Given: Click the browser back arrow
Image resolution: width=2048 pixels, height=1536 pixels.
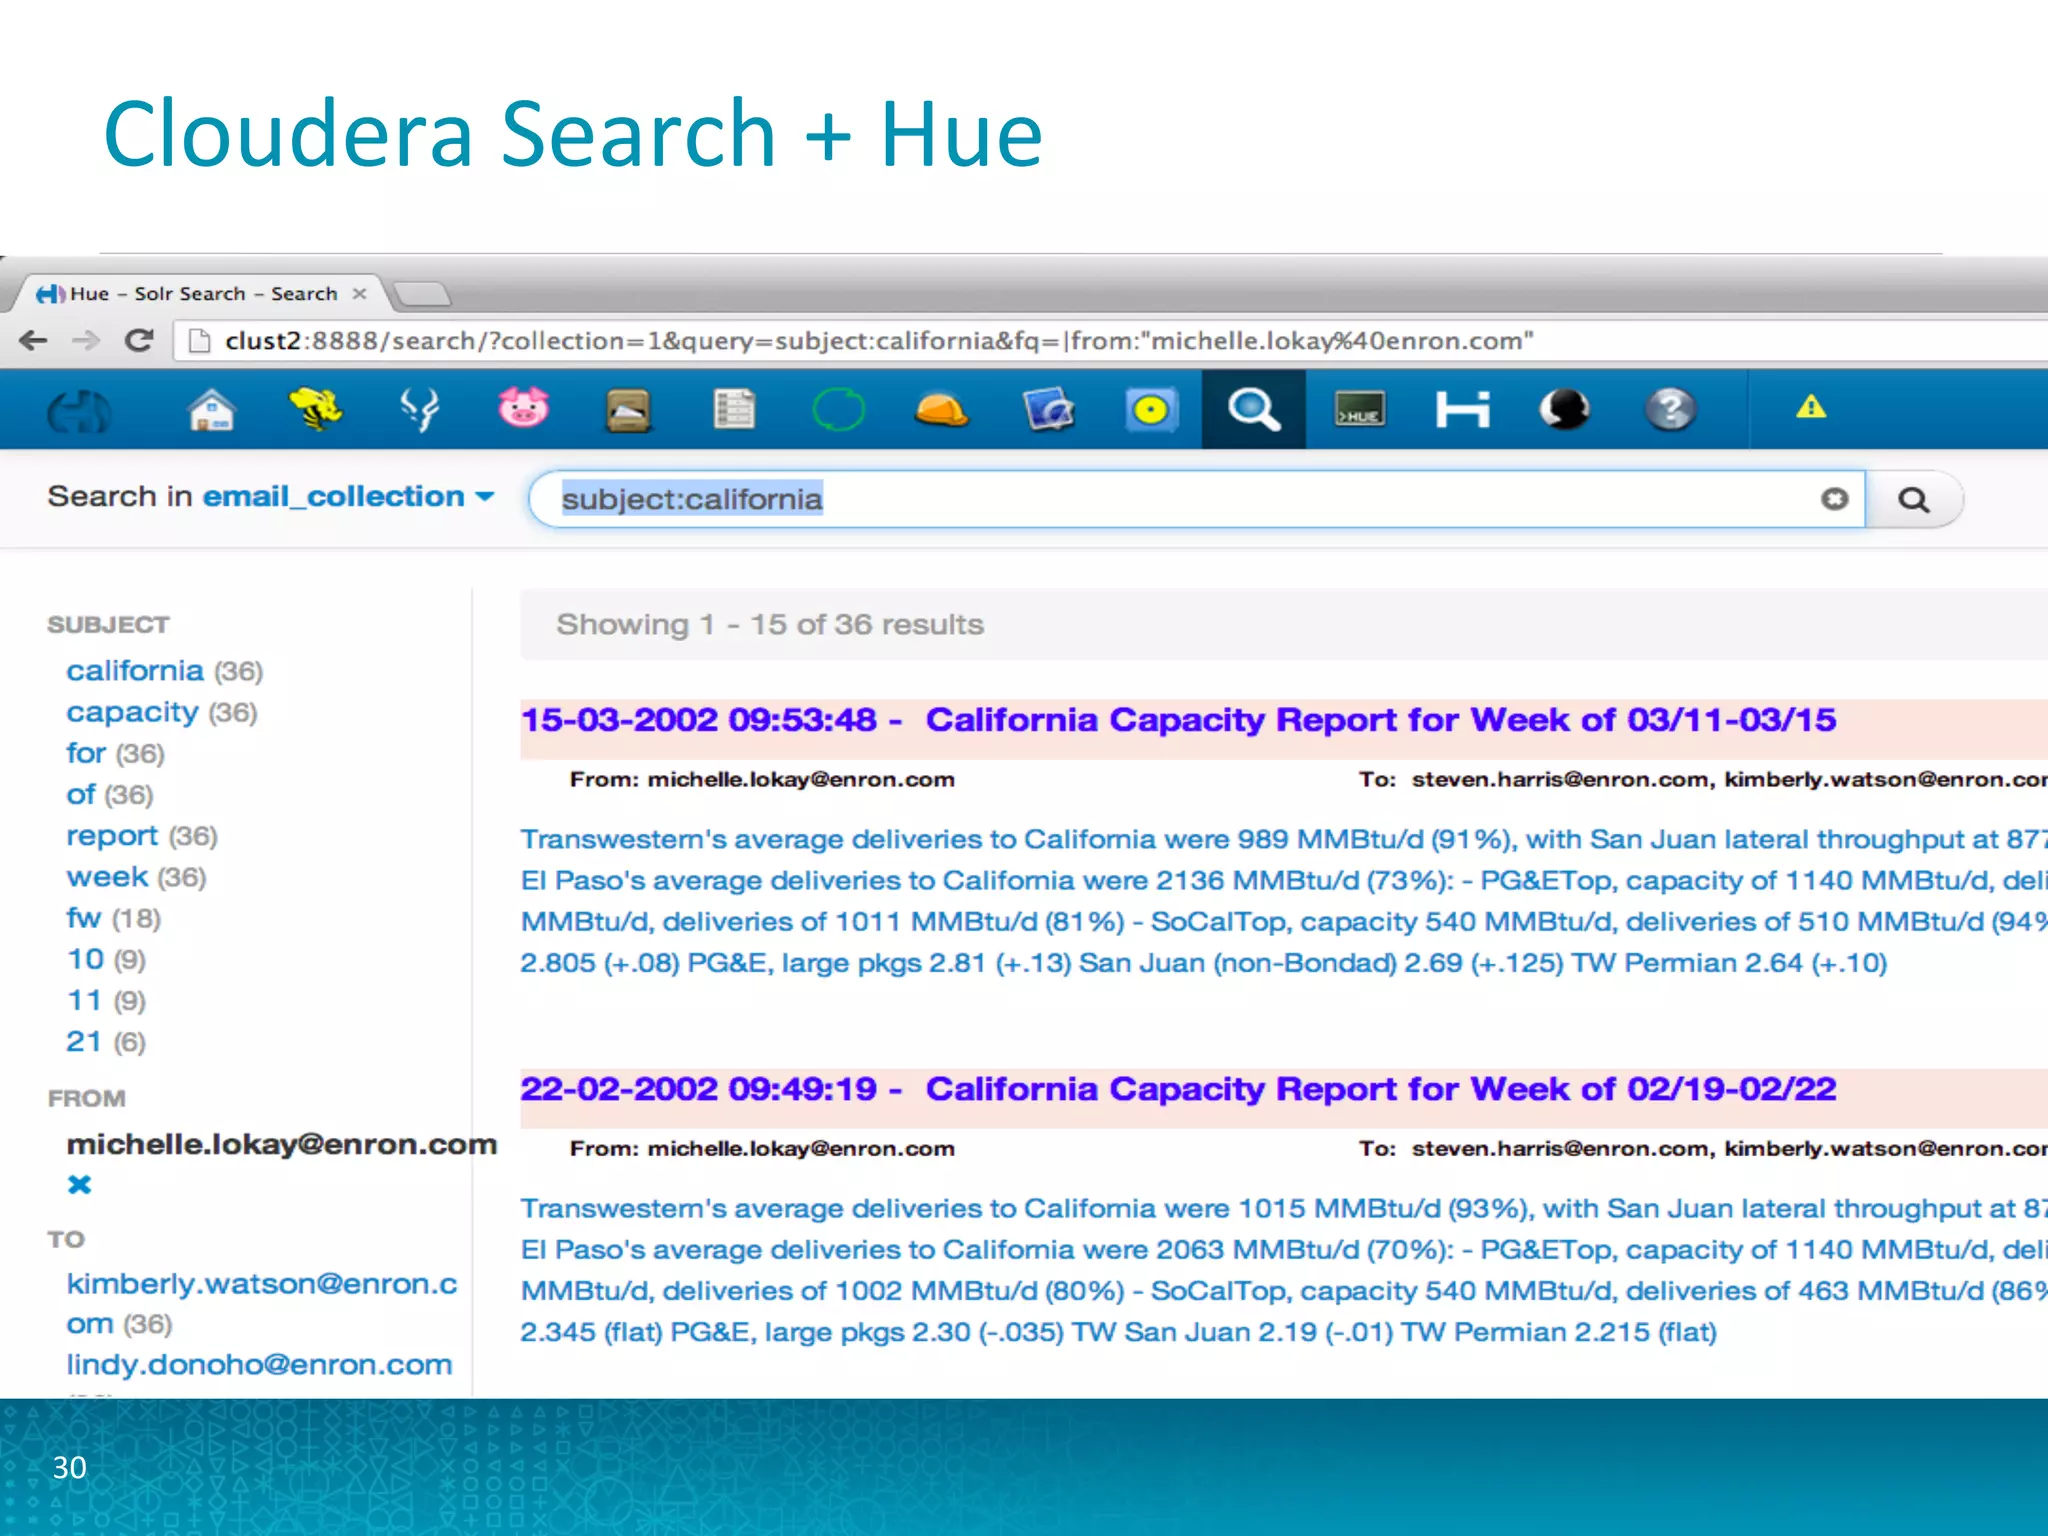Looking at the screenshot, I should coord(33,341).
